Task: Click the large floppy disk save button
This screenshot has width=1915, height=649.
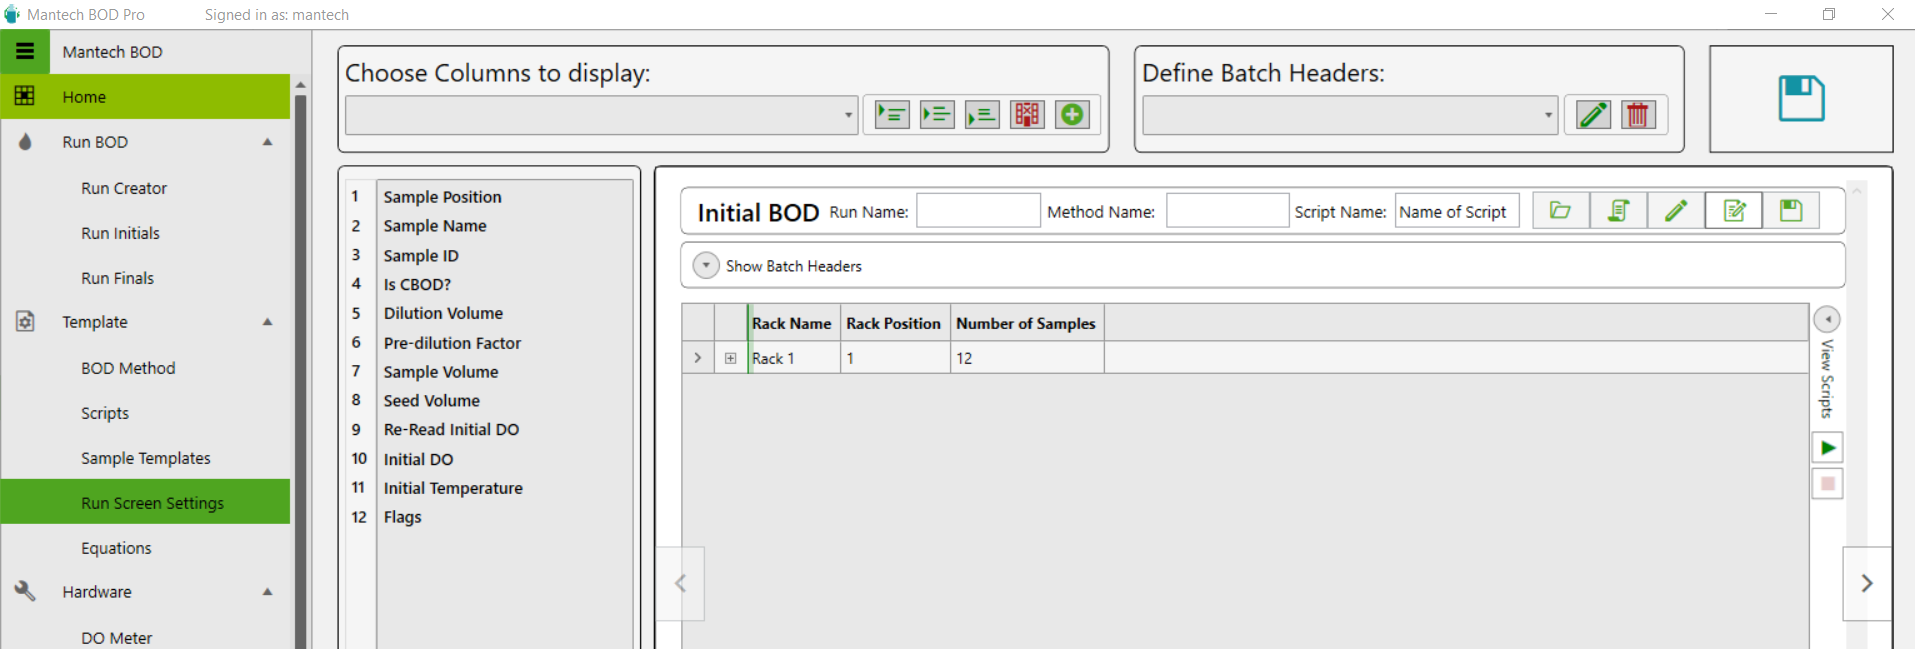Action: pyautogui.click(x=1800, y=99)
